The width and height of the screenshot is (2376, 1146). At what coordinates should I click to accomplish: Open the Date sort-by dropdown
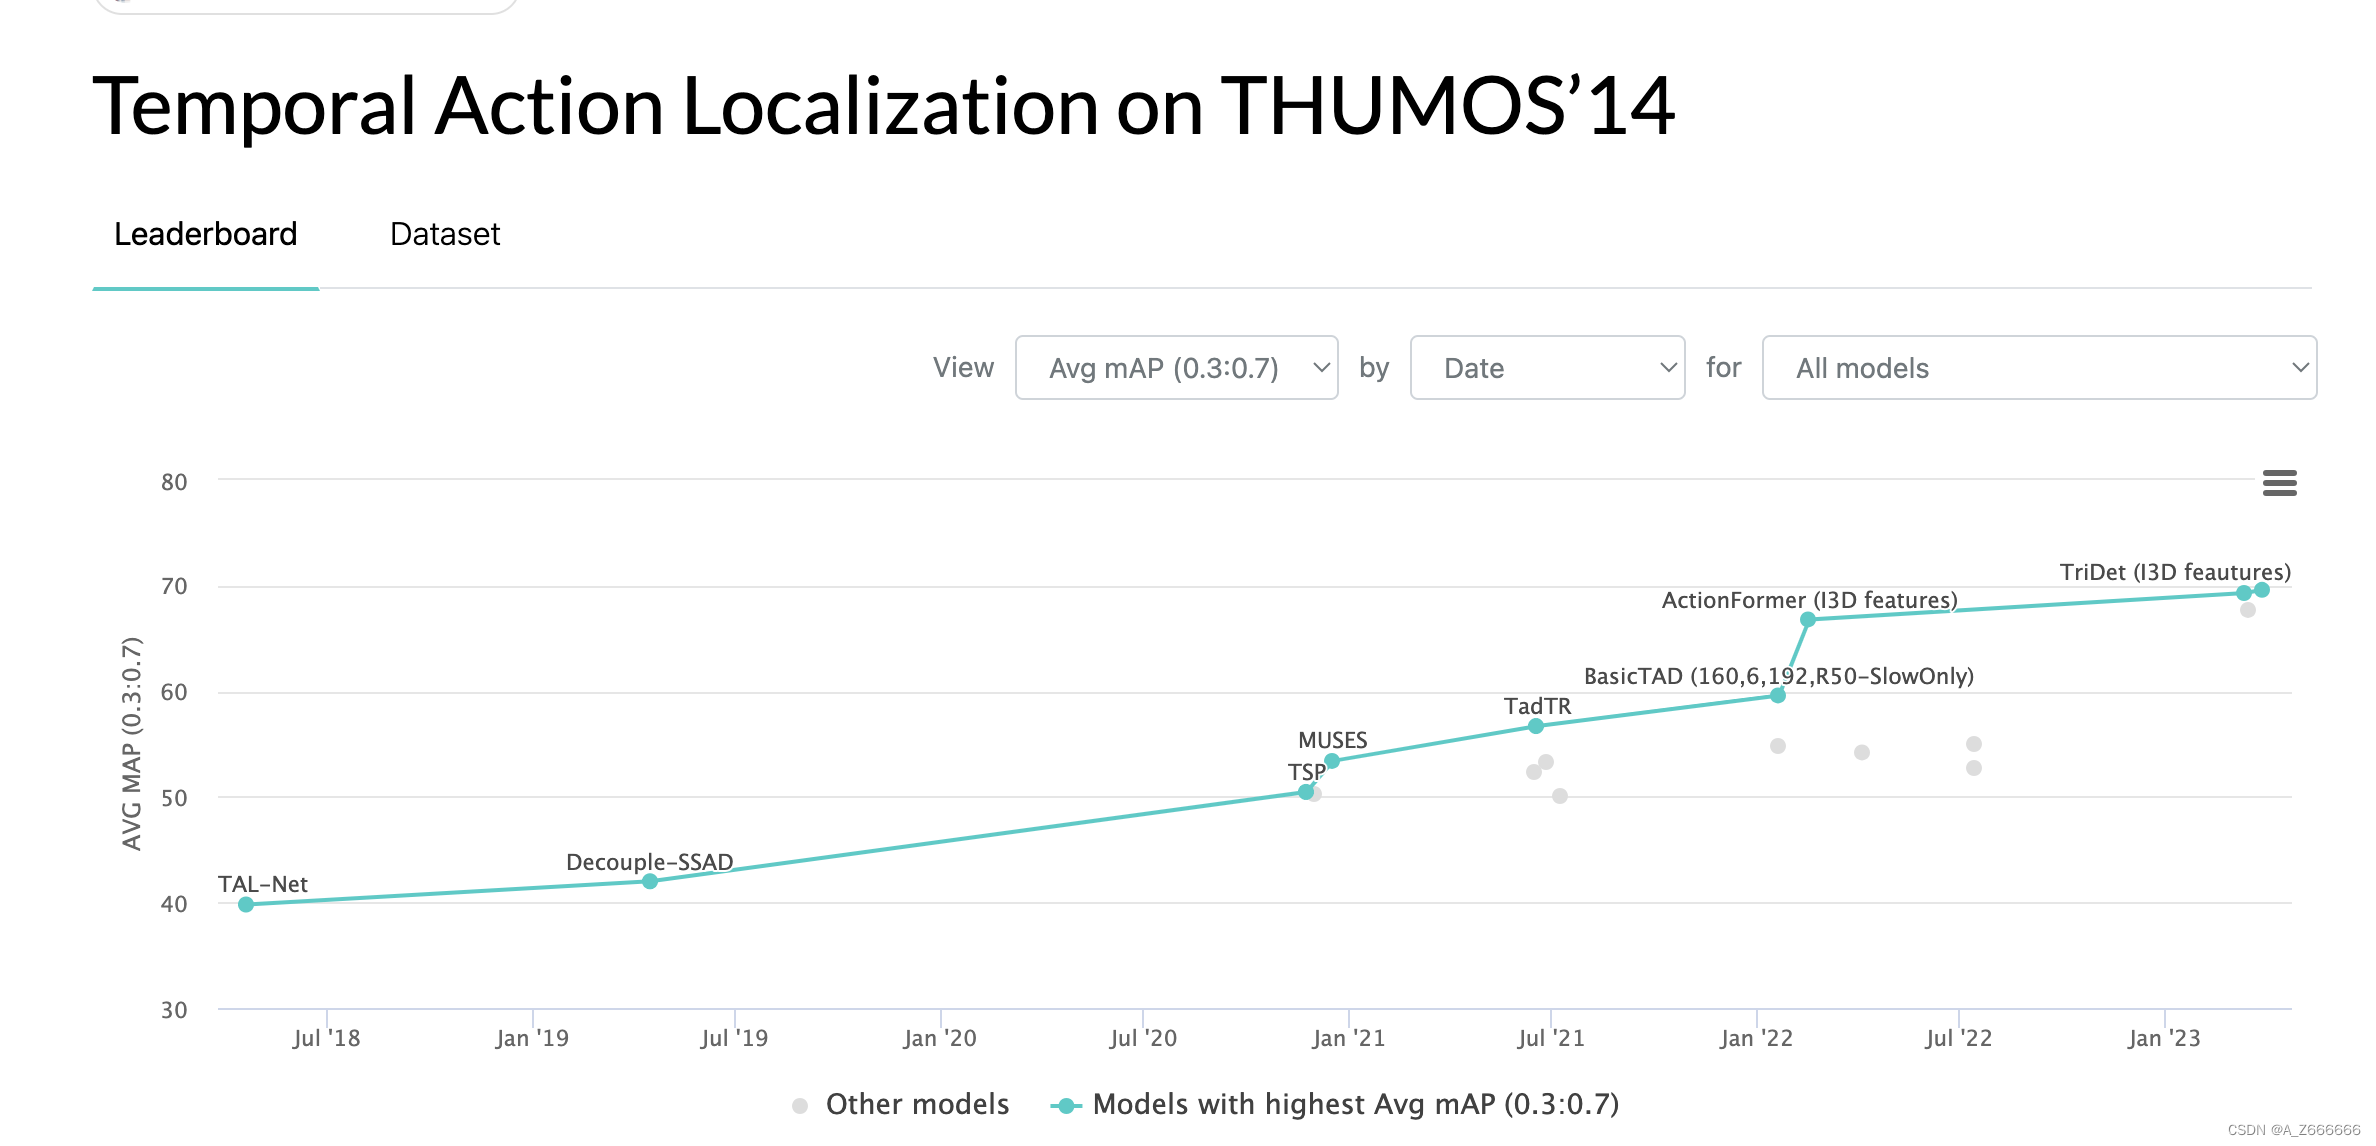[x=1547, y=368]
